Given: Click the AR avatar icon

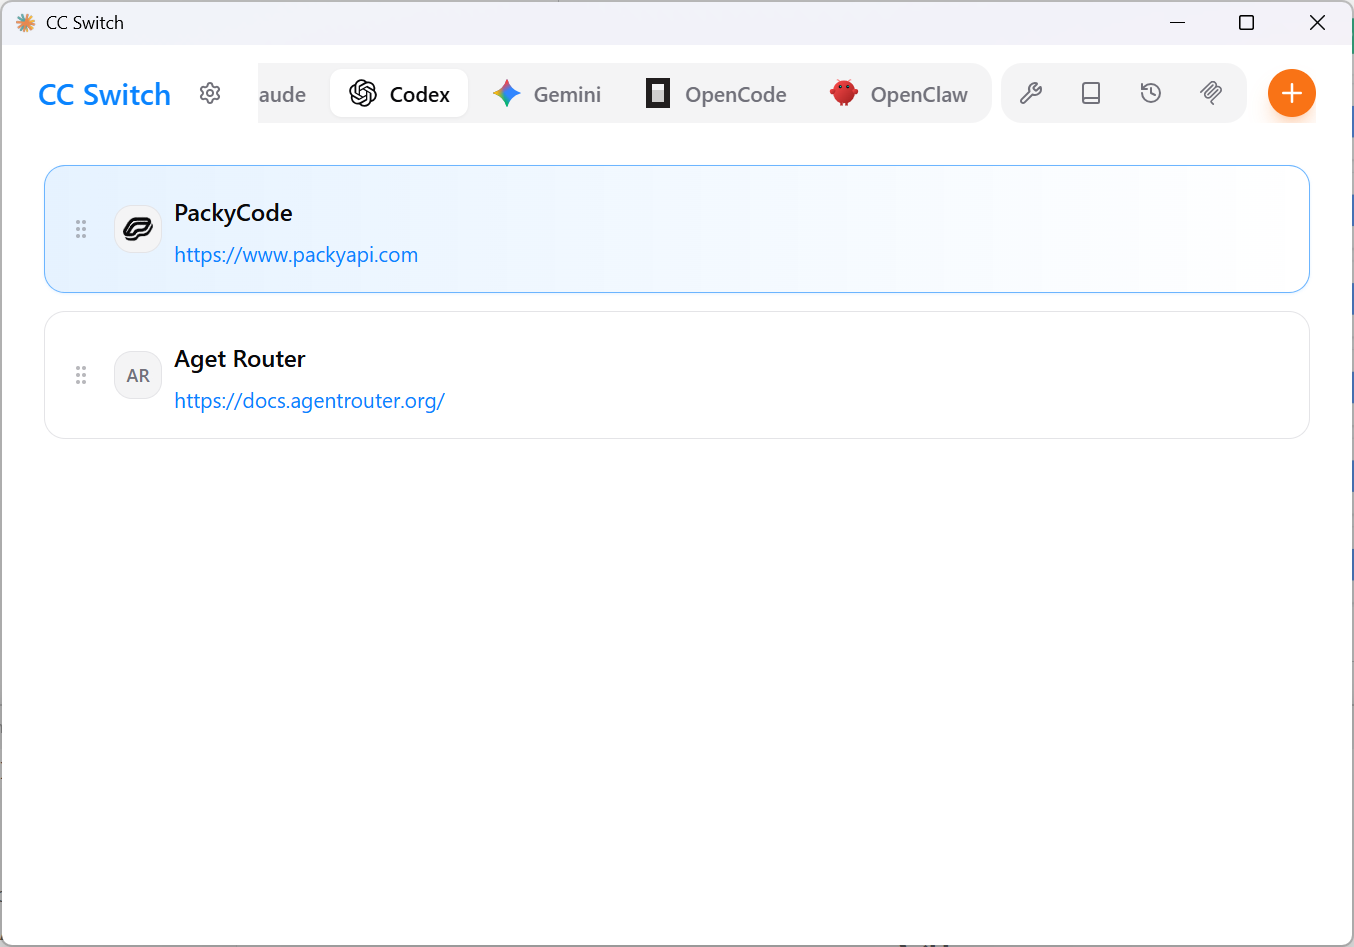Looking at the screenshot, I should [138, 375].
